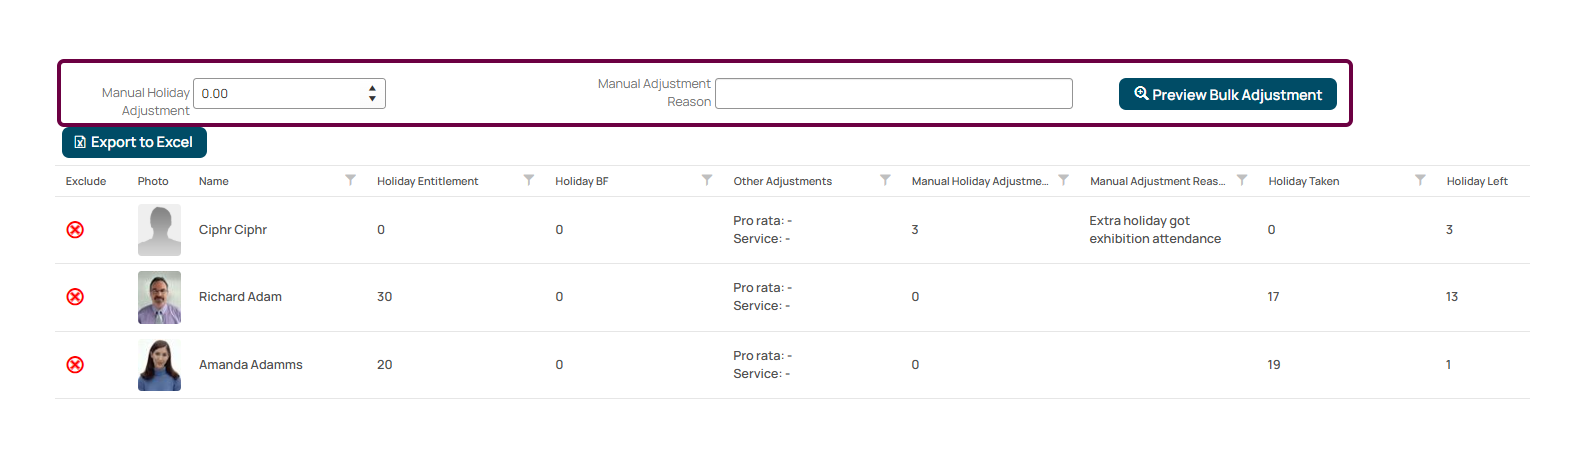Screen dimensions: 1579x453
Task: Exclude Richard Adam using red cross icon
Action: tap(75, 297)
